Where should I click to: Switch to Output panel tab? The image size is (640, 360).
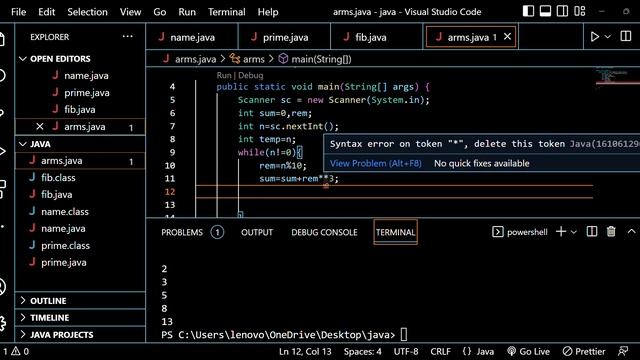pyautogui.click(x=257, y=232)
